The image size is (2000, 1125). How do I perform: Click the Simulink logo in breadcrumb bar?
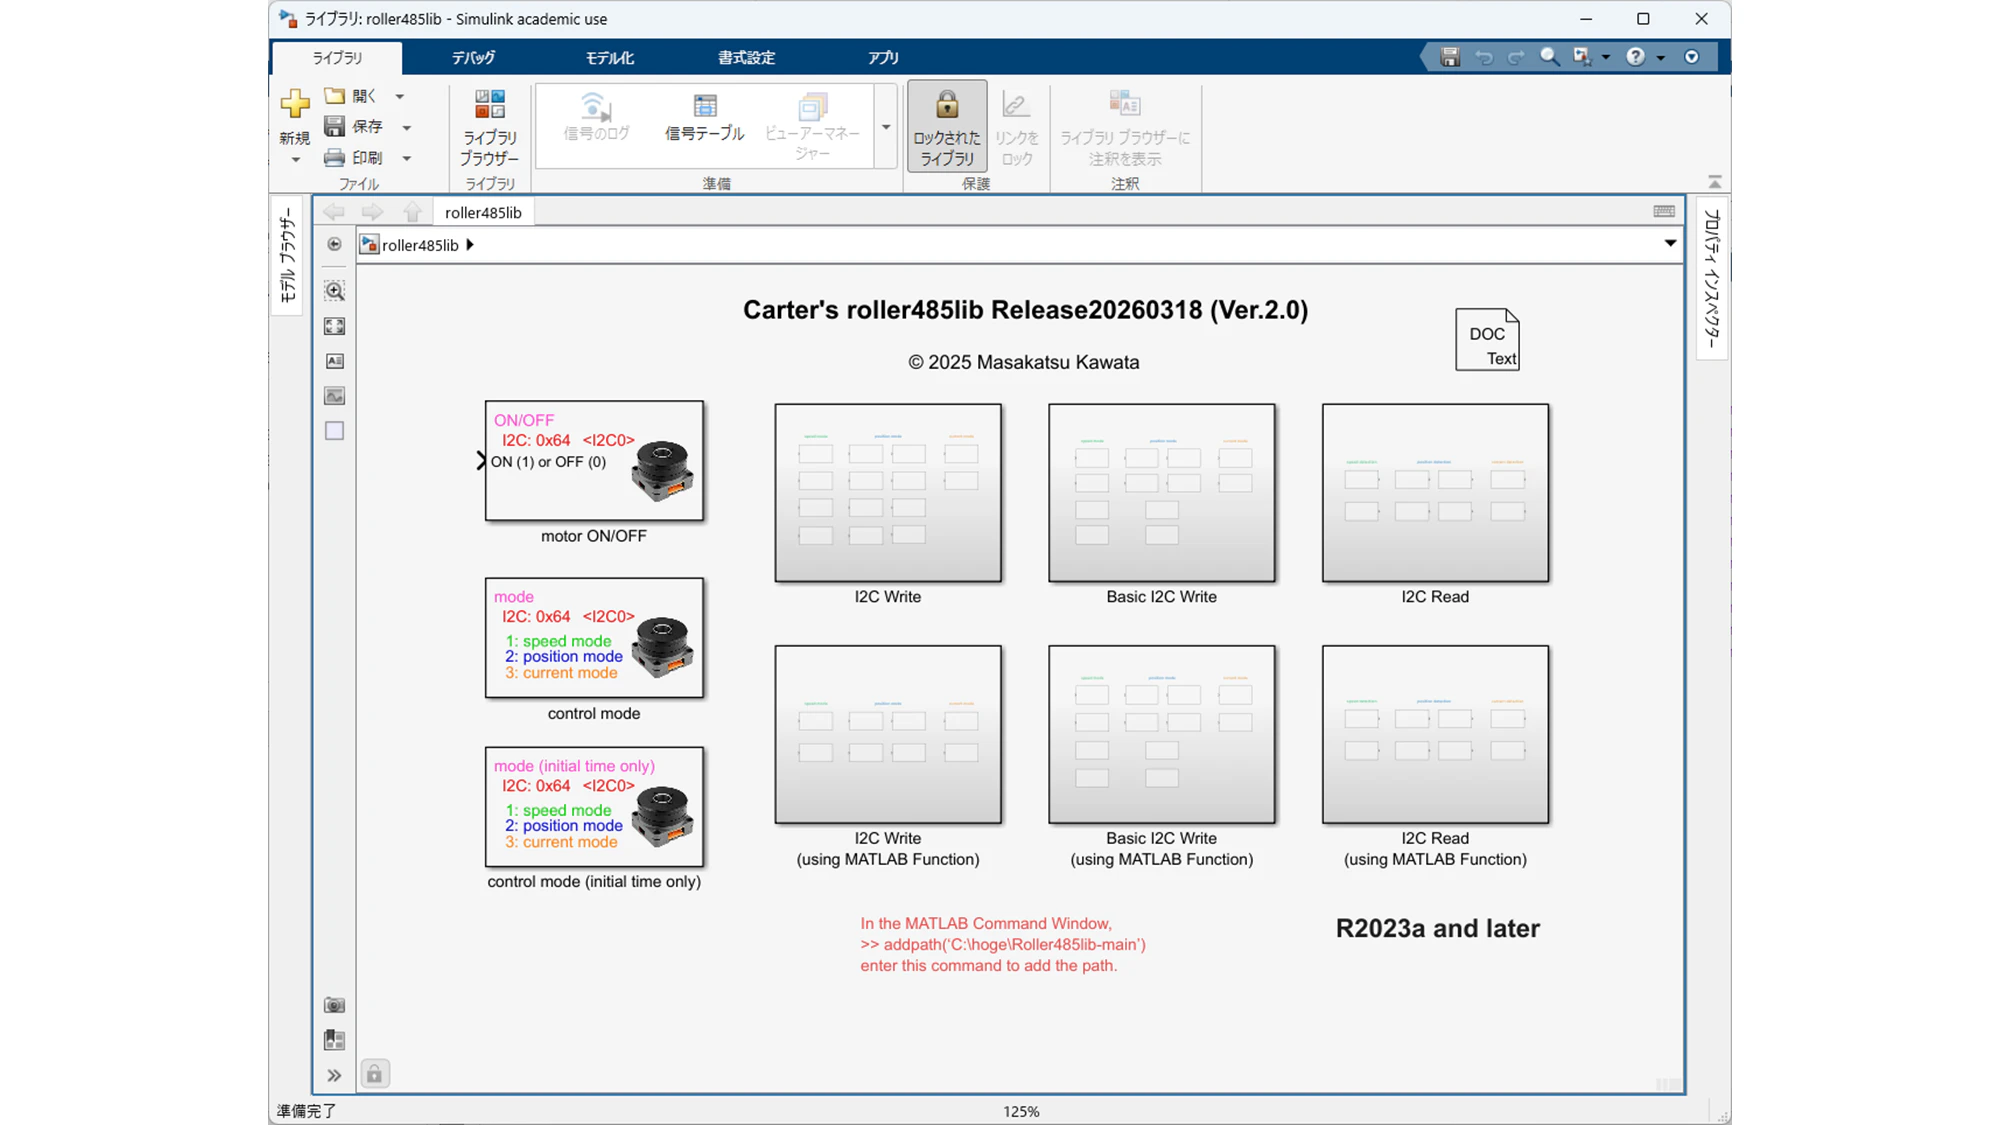[x=369, y=245]
